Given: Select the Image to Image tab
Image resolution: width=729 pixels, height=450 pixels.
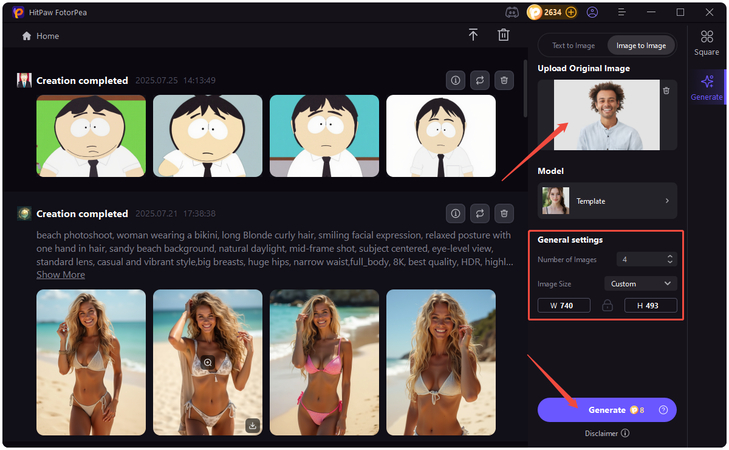Looking at the screenshot, I should (641, 45).
